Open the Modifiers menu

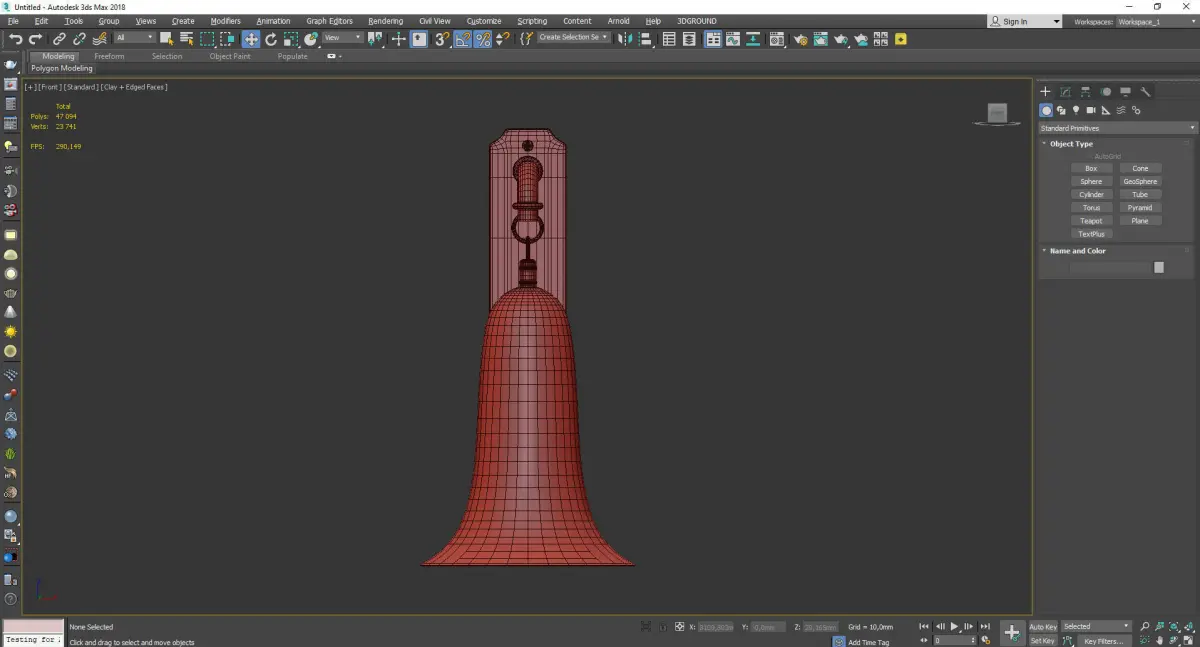[225, 21]
